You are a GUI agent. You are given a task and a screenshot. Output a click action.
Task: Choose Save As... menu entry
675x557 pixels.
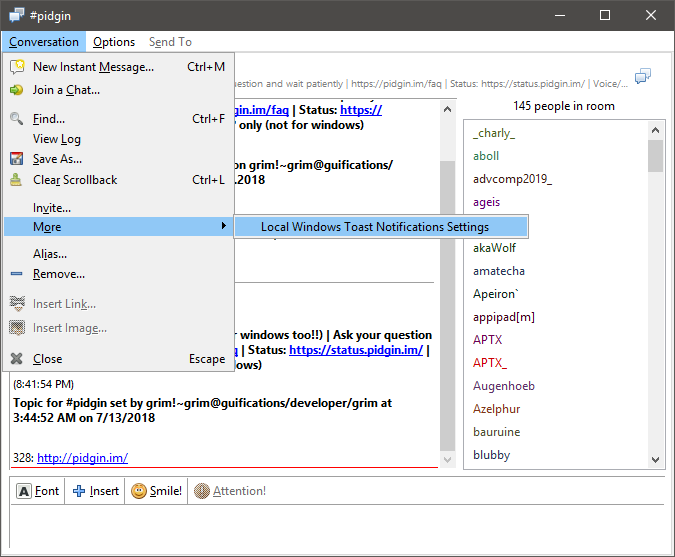coord(119,159)
